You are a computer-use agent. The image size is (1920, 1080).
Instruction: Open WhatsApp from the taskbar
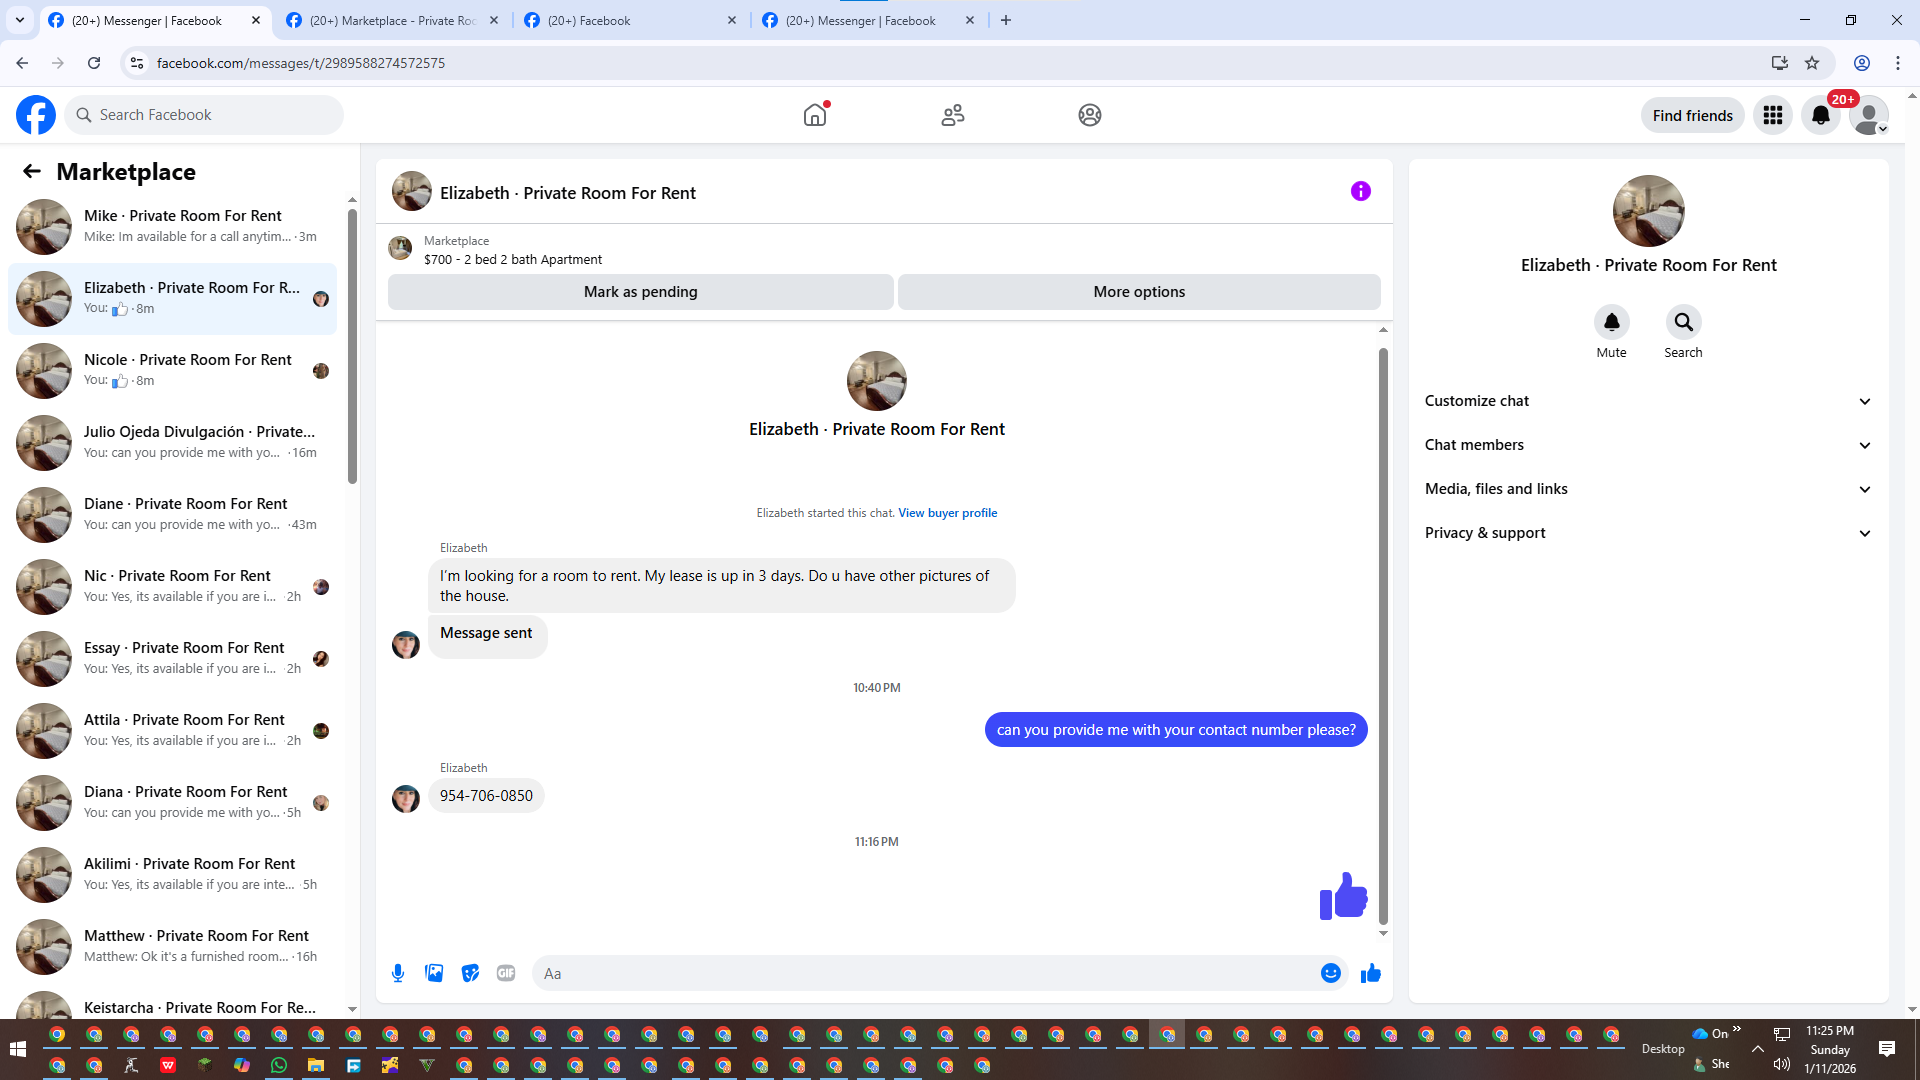(279, 1065)
